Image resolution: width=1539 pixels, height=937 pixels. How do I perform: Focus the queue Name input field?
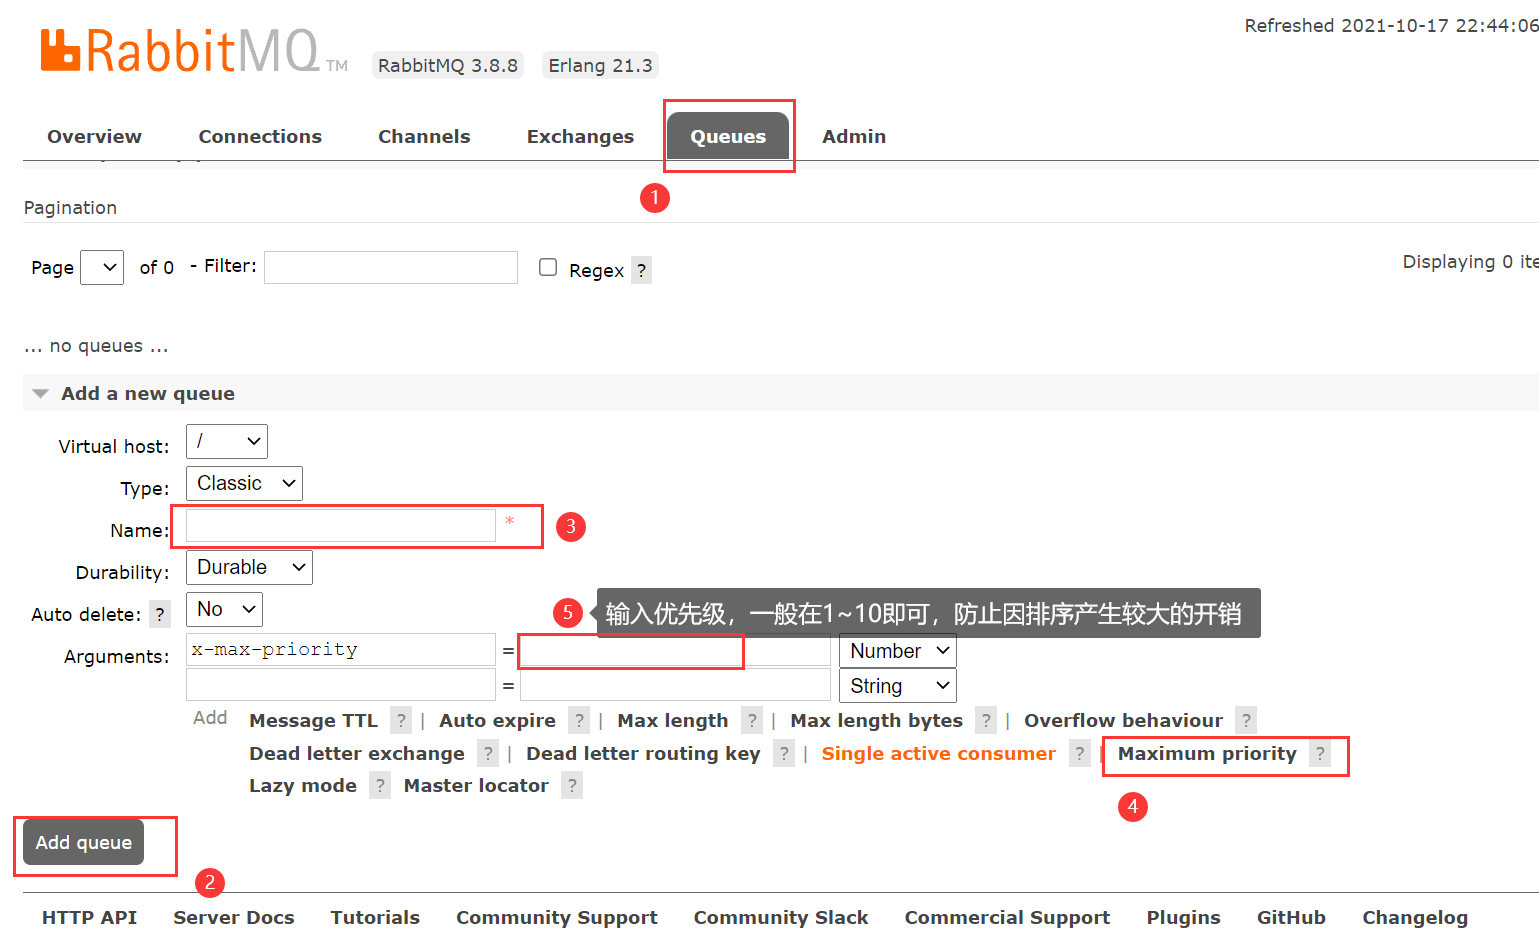341,525
